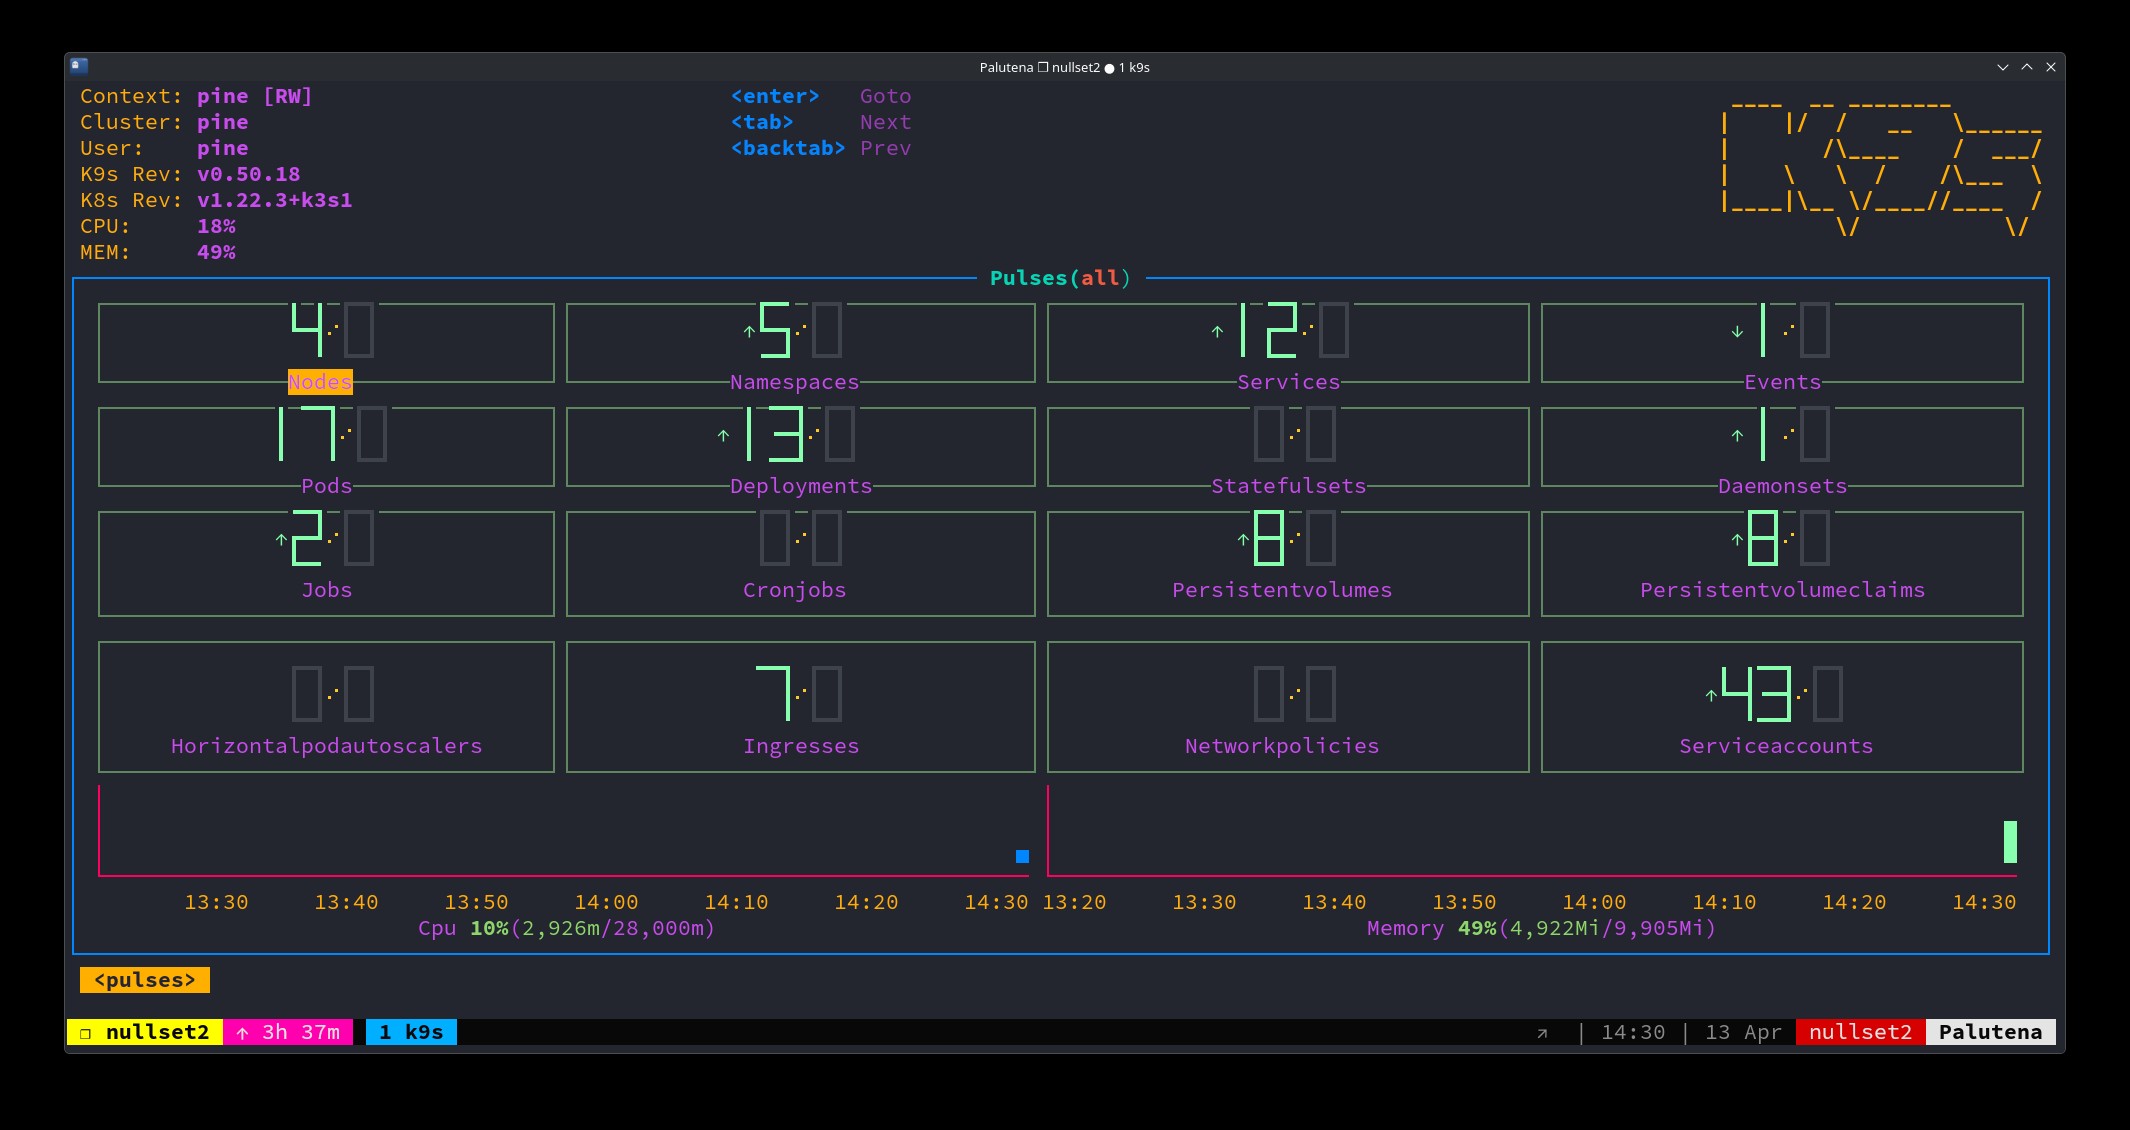Click the K9s ASCII logo

[x=1880, y=168]
